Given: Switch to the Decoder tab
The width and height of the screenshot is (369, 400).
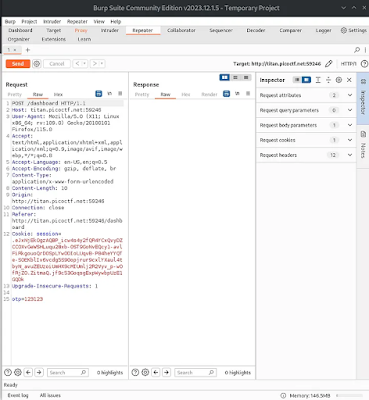Looking at the screenshot, I should tap(256, 30).
